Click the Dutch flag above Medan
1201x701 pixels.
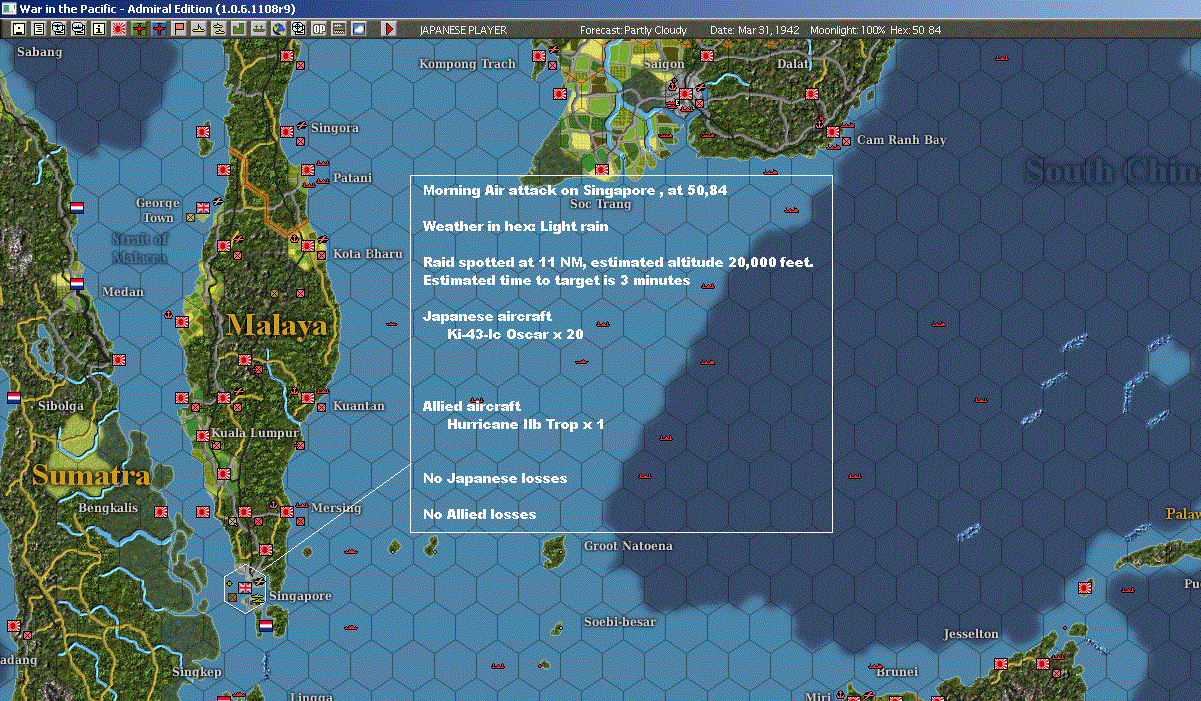tap(77, 283)
